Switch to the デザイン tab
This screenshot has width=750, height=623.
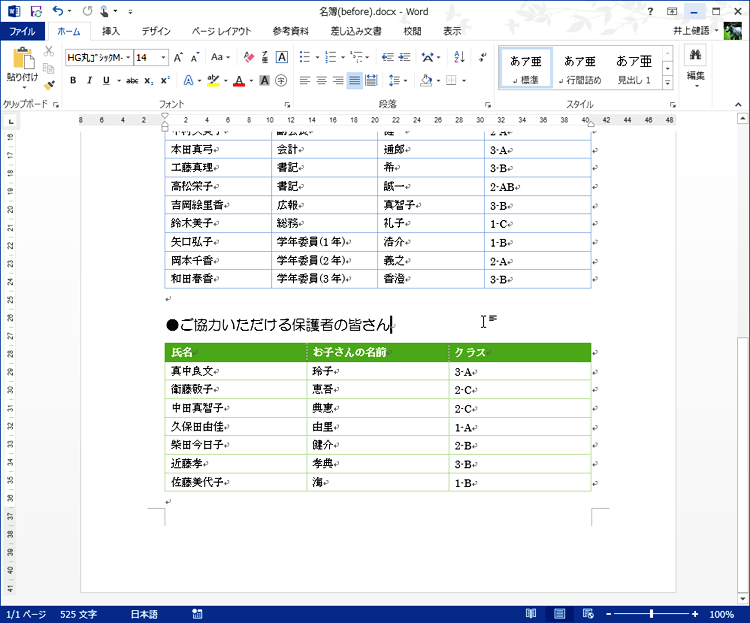[x=156, y=31]
